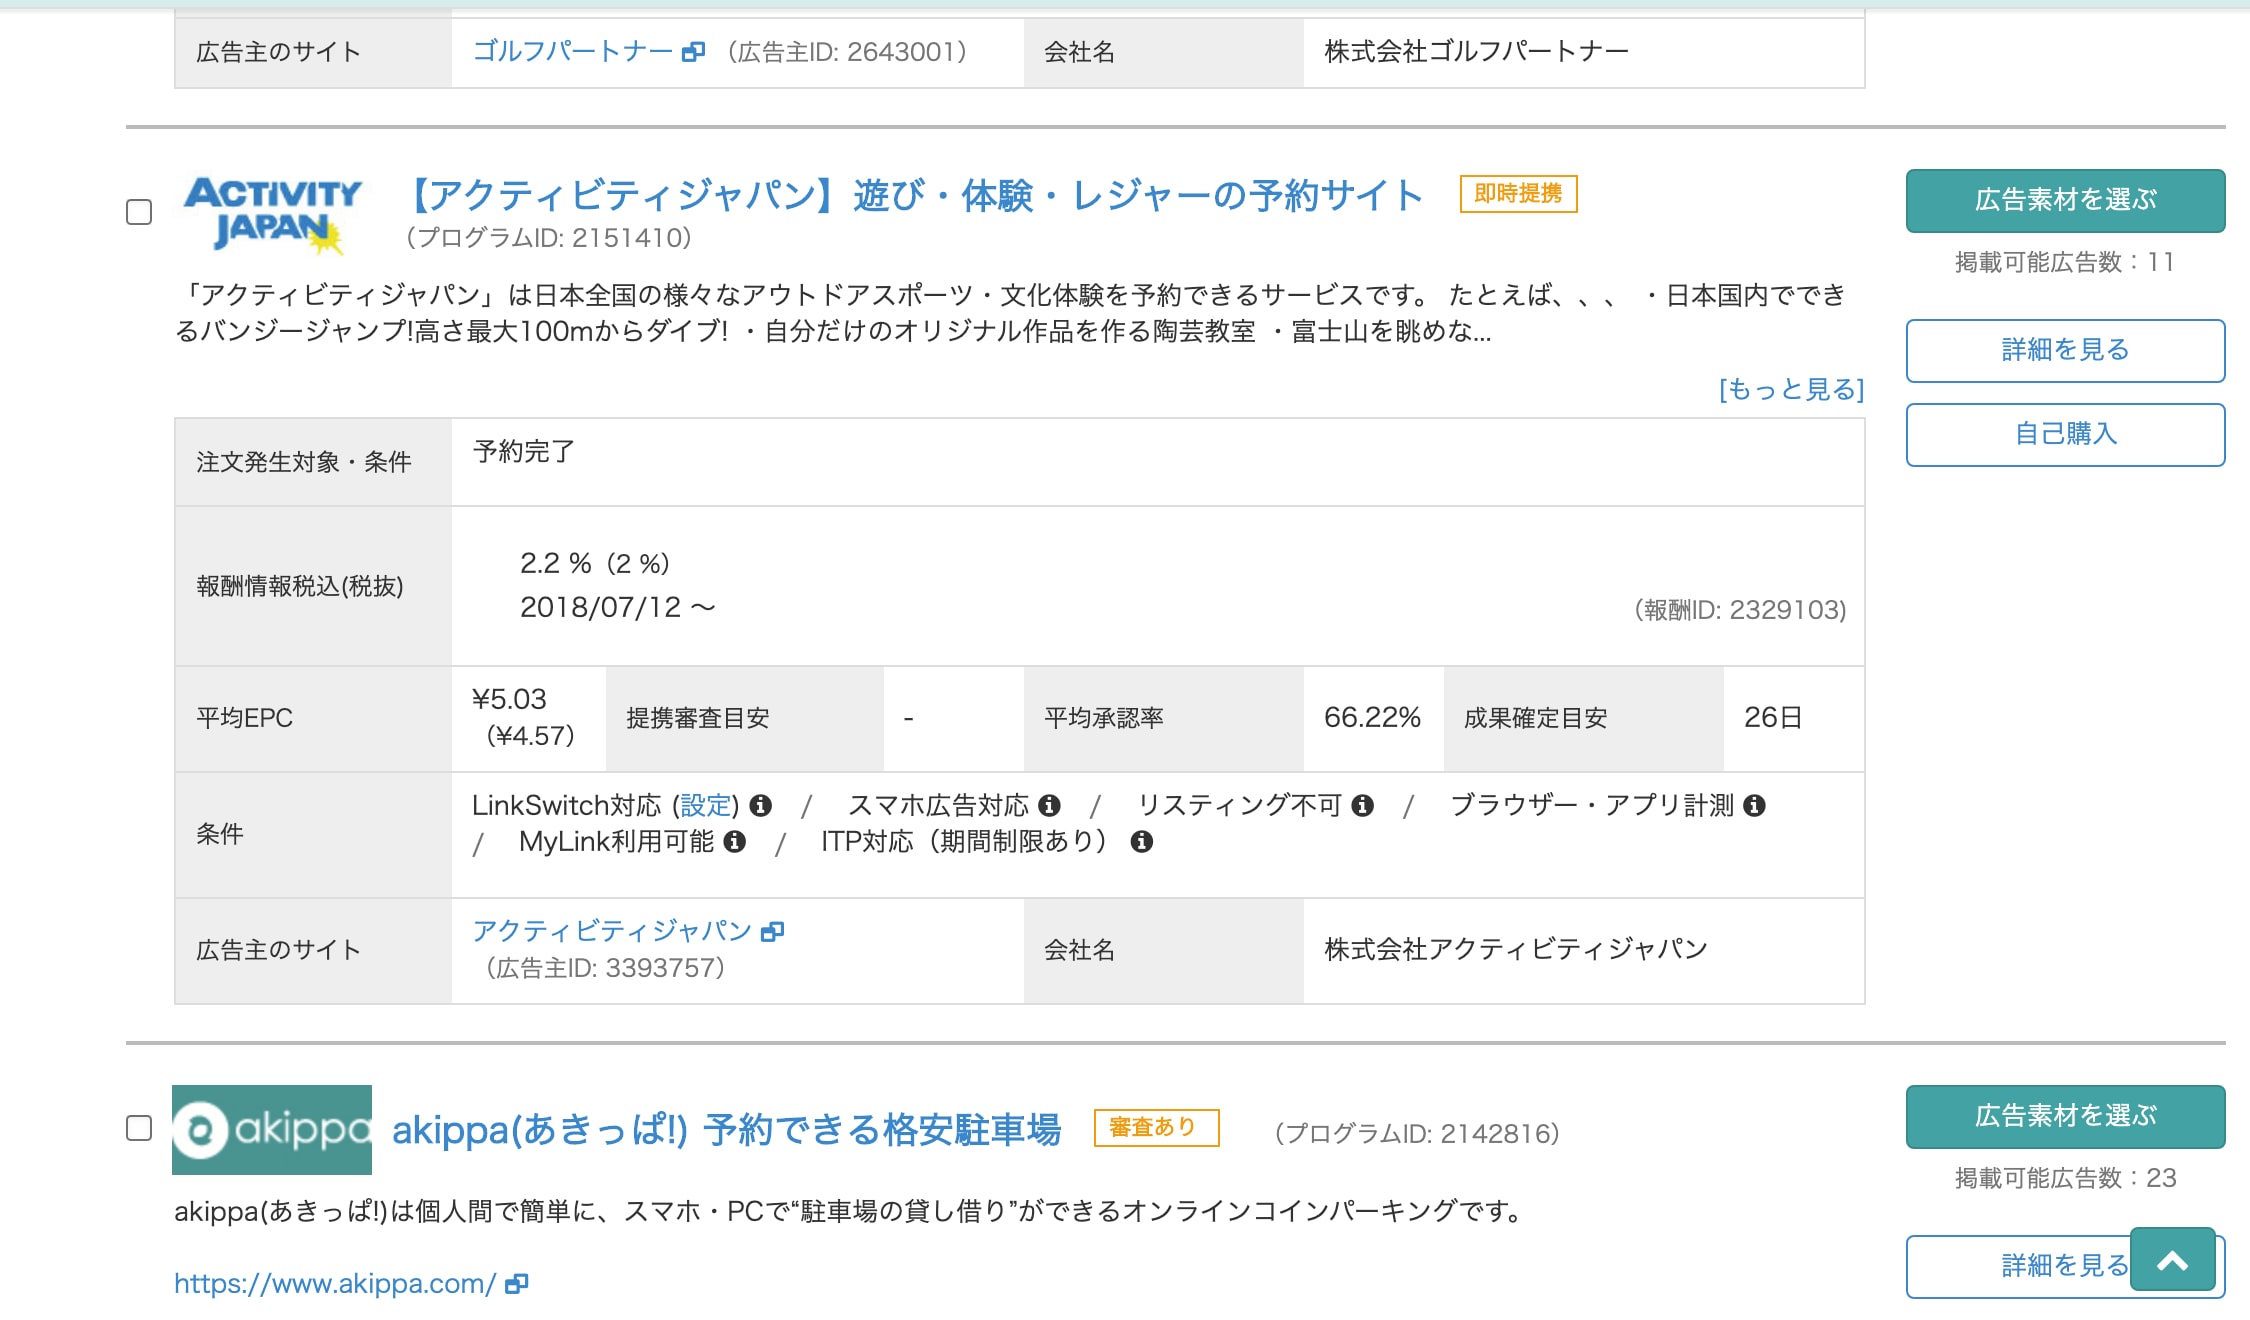2250x1320 pixels.
Task: Open external link icon beside akippa URL
Action: click(x=516, y=1284)
